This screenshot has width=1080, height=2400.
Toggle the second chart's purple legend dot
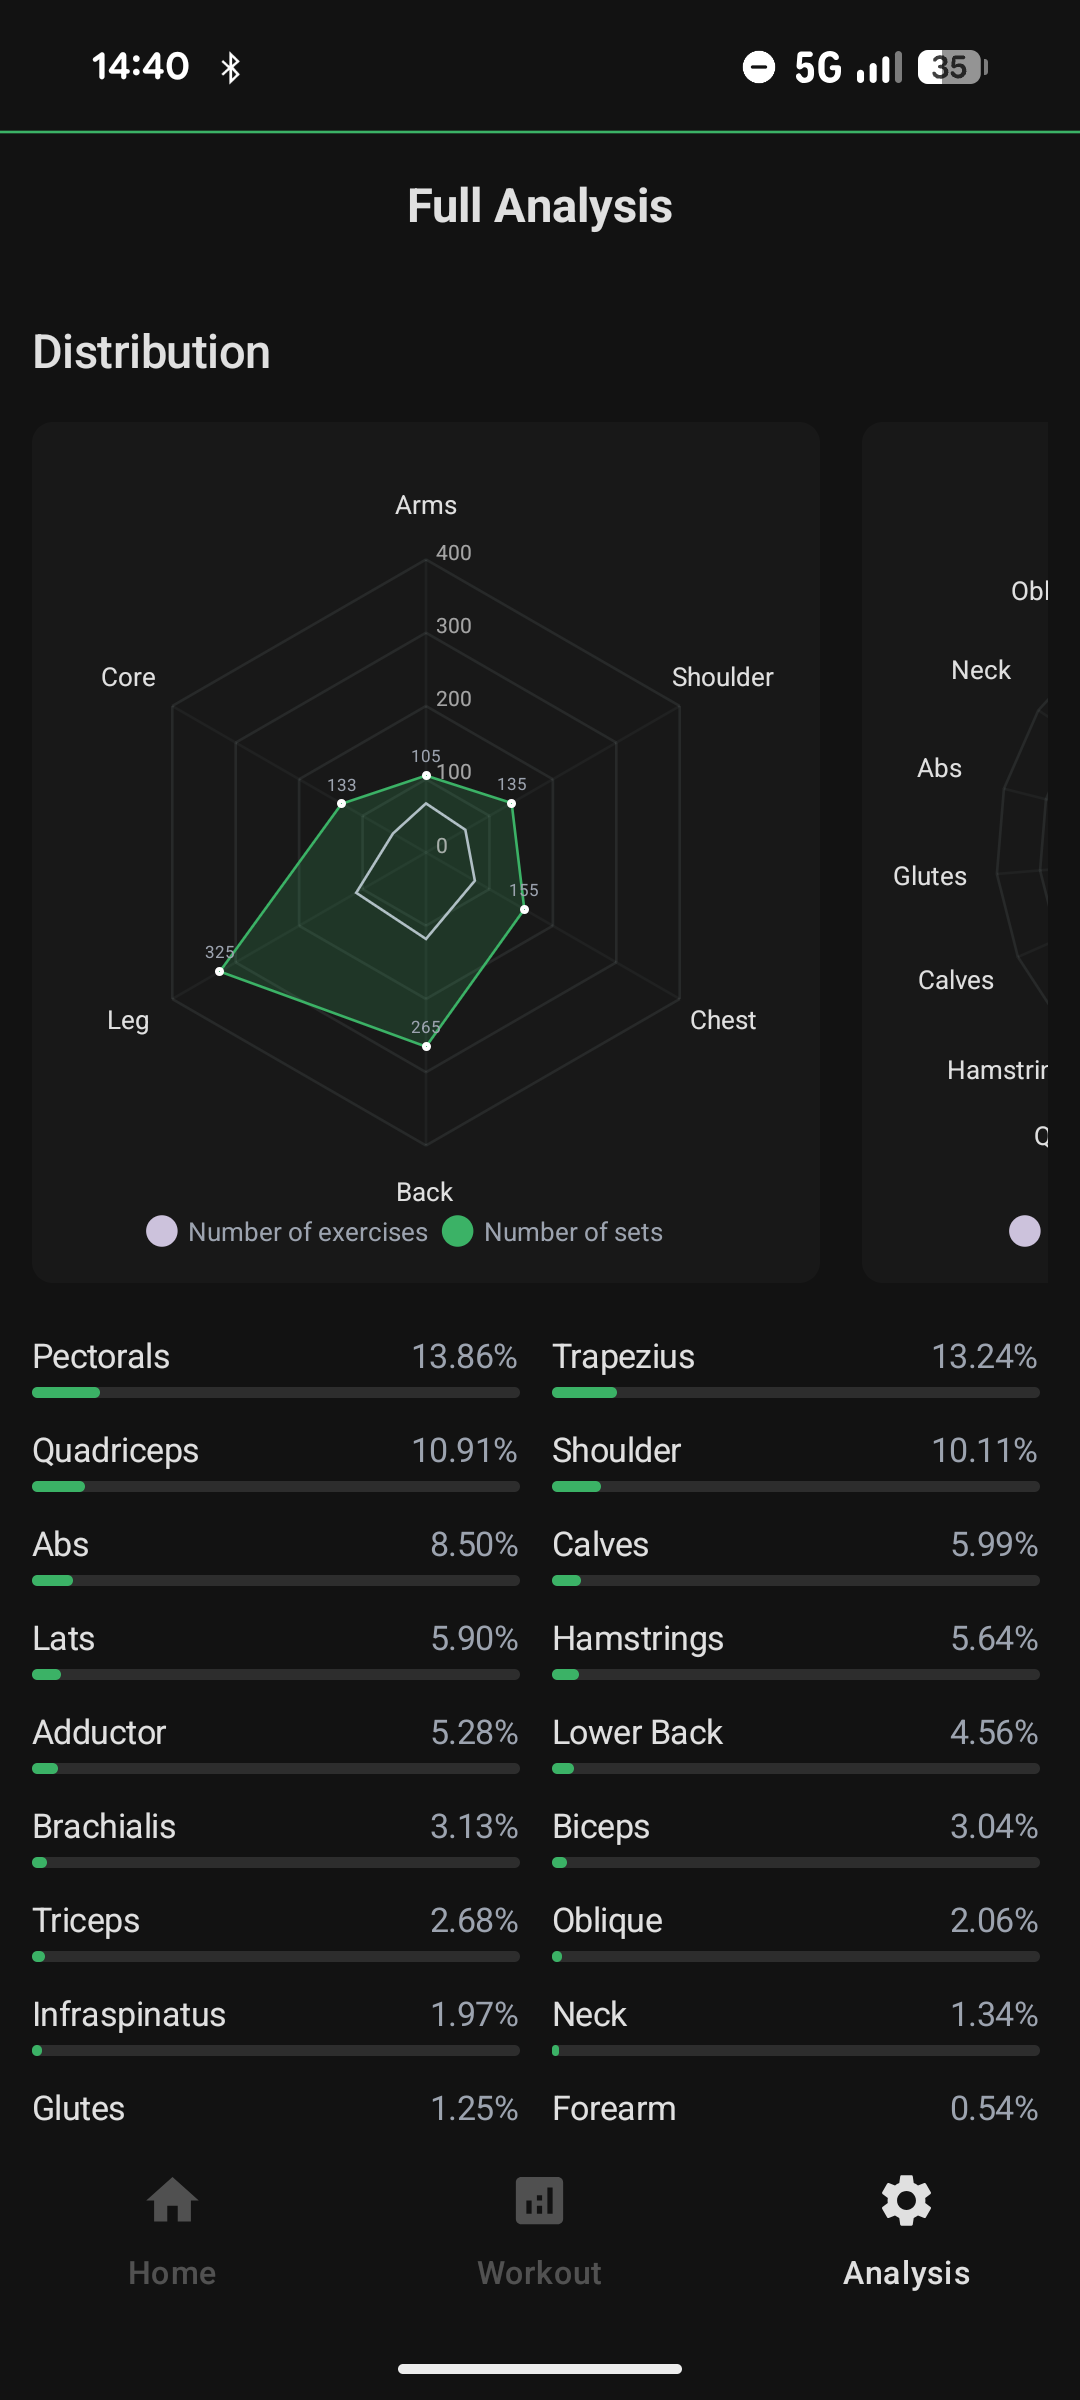[x=1025, y=1231]
